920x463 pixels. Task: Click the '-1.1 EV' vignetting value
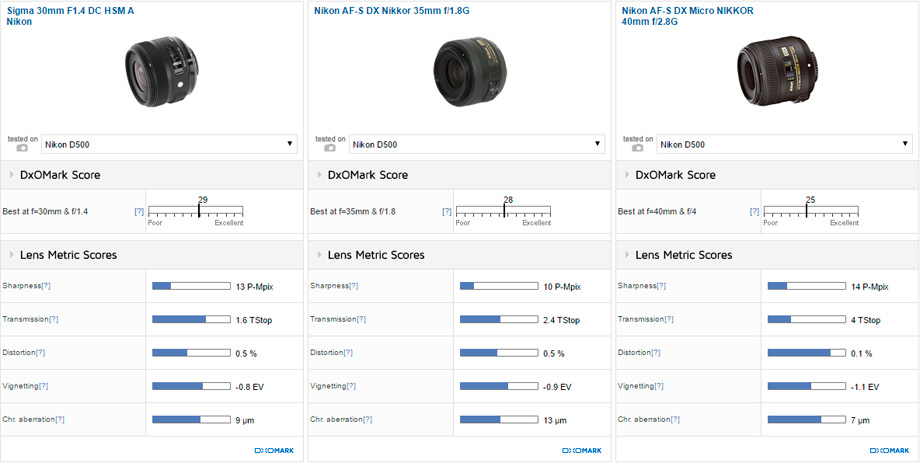coord(865,387)
